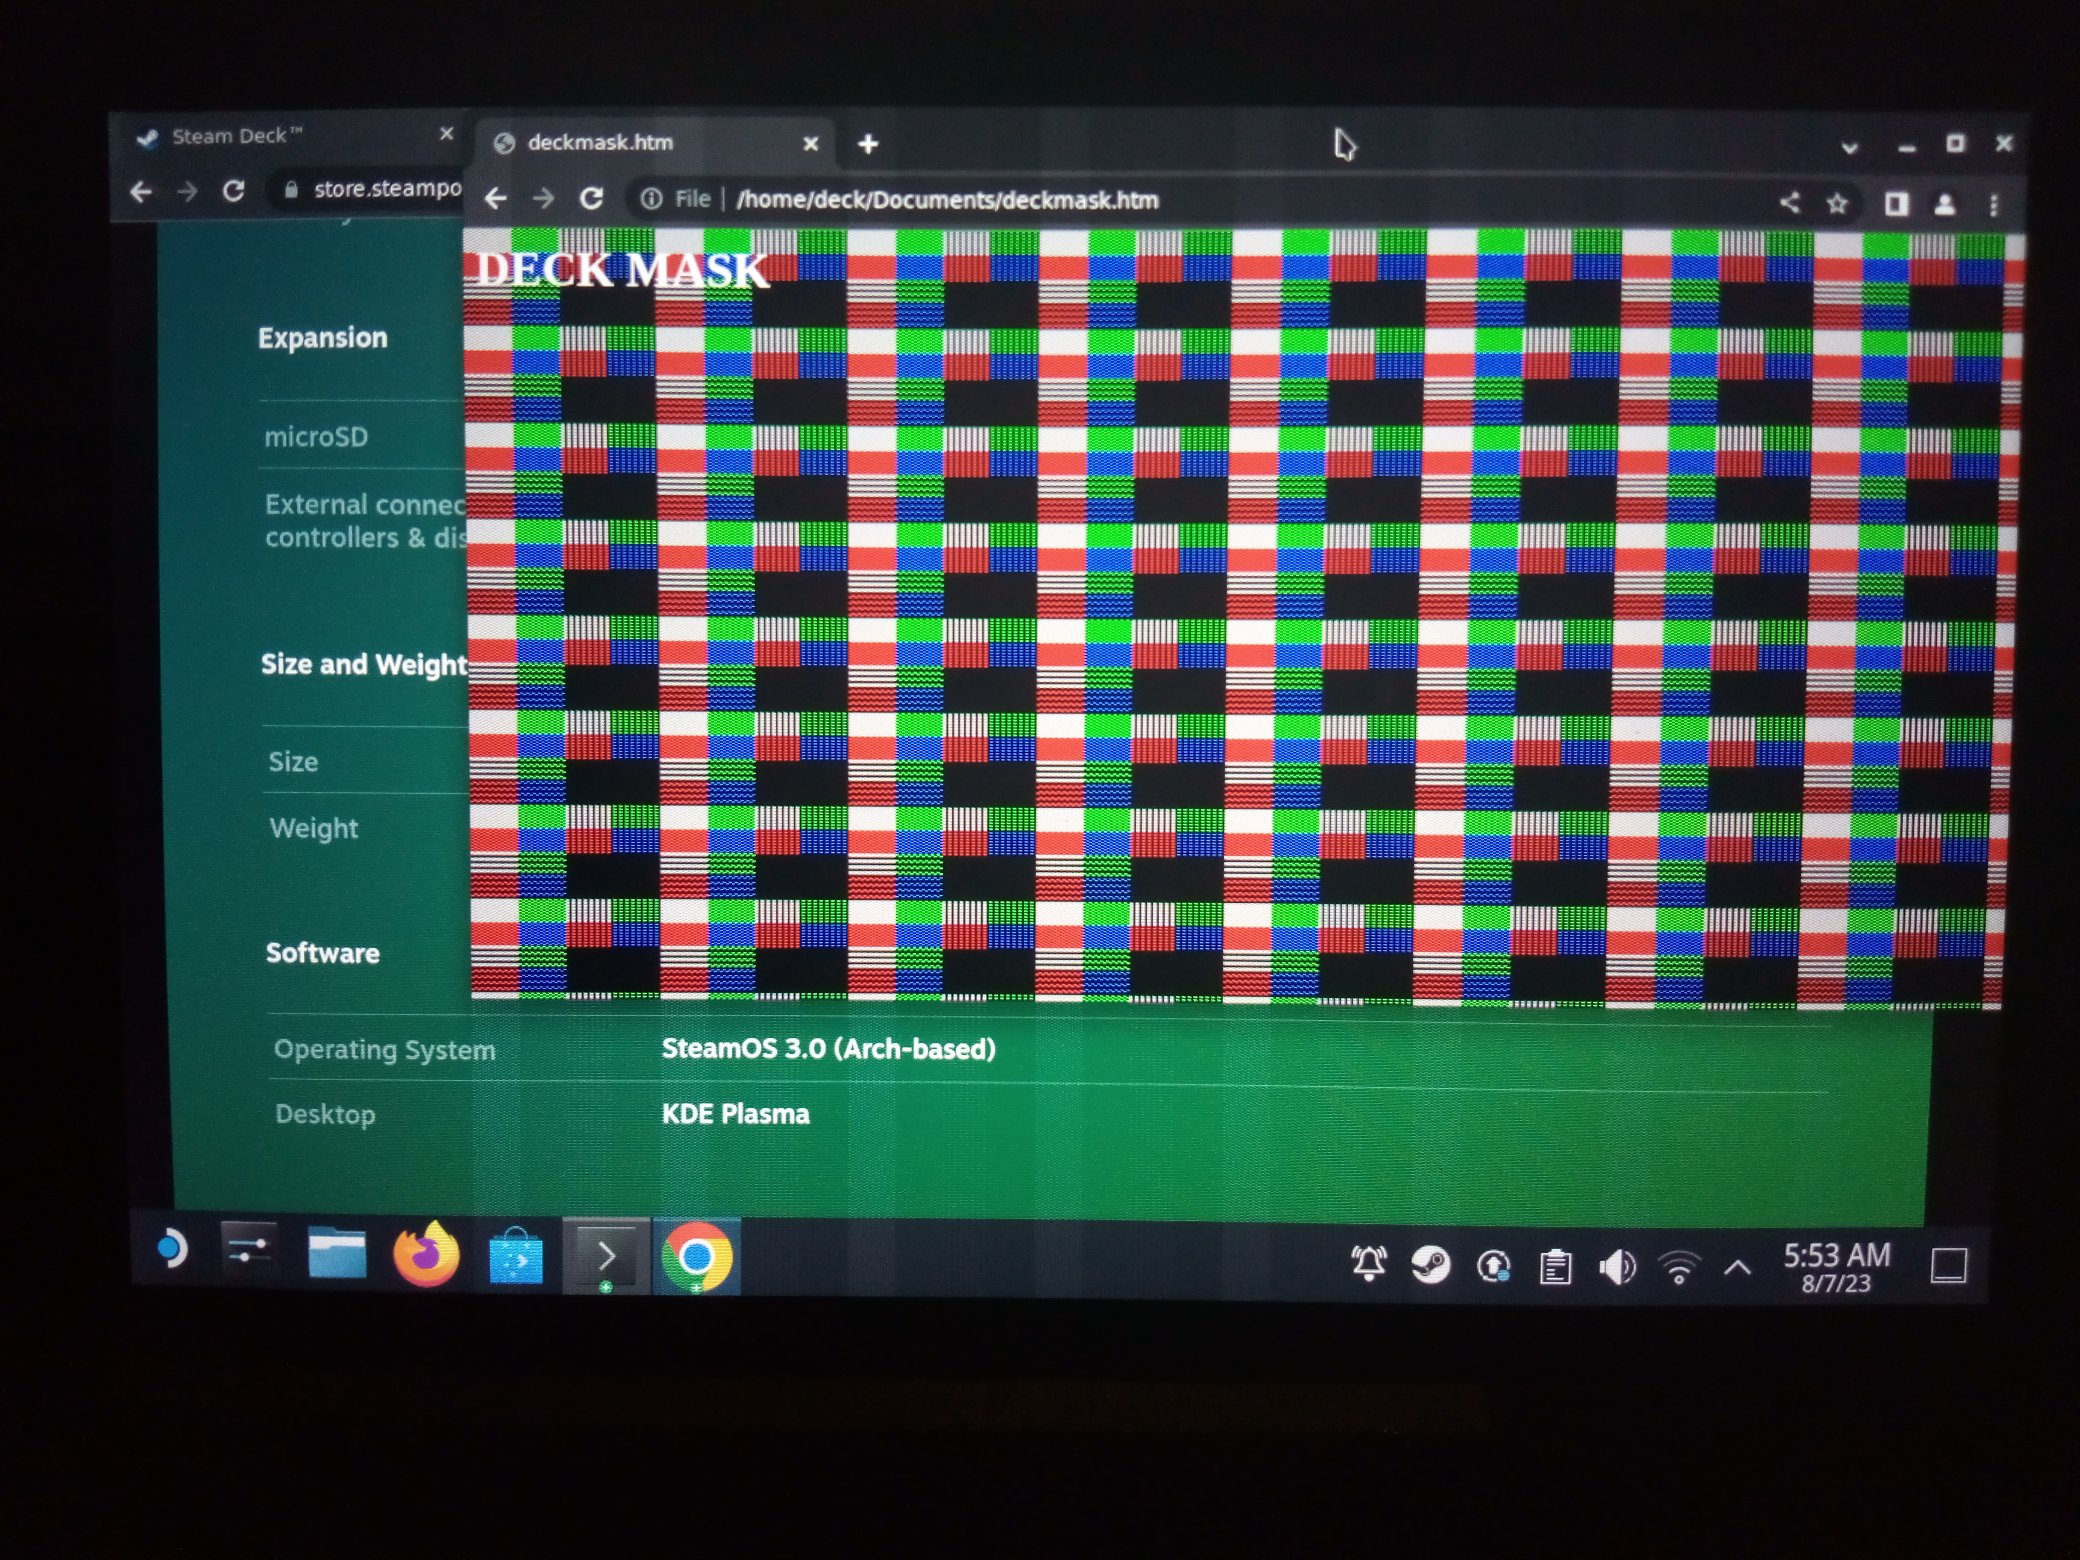2080x1560 pixels.
Task: Click the Desktop row label
Action: coord(325,1114)
